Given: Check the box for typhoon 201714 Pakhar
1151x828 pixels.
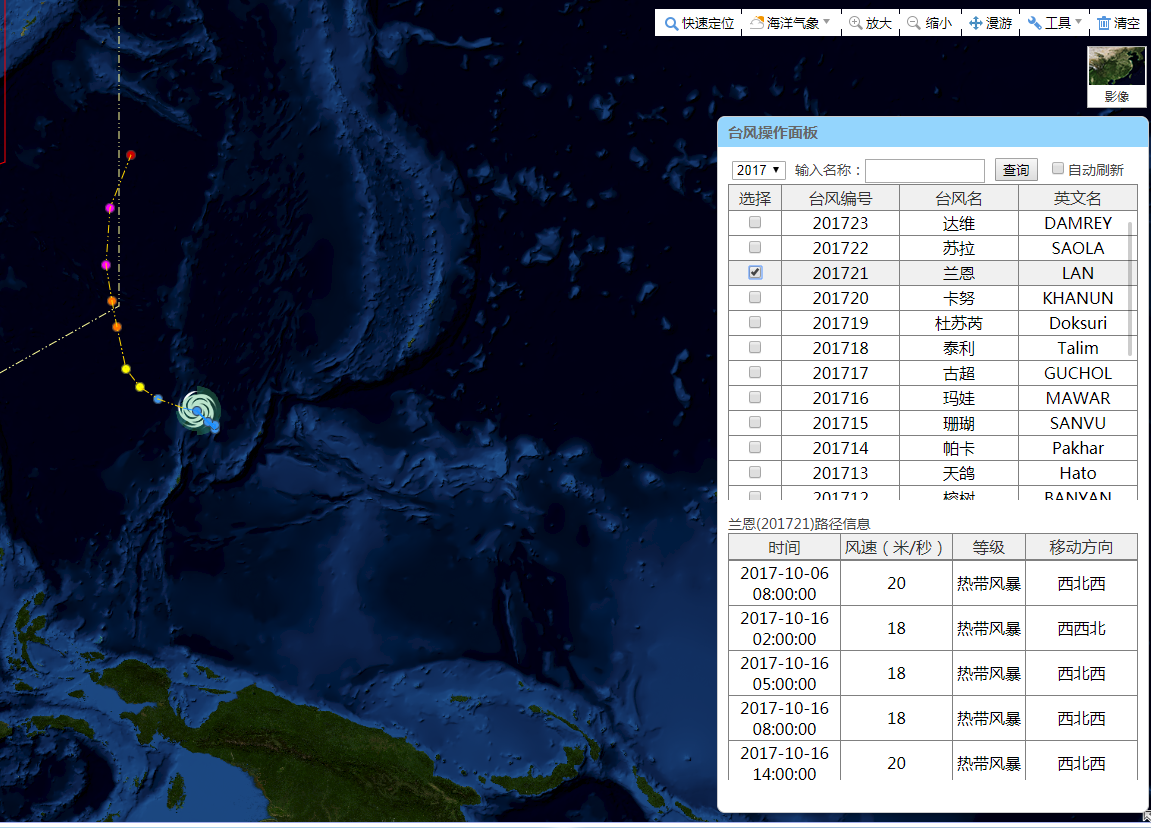Looking at the screenshot, I should [755, 447].
